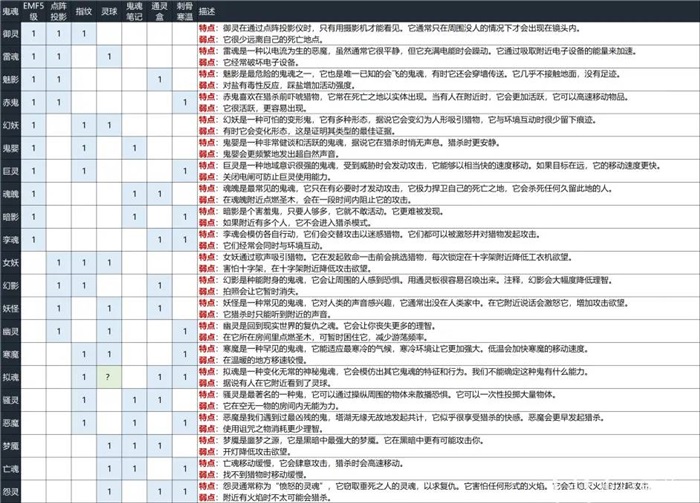The width and height of the screenshot is (700, 503).
Task: Click the 雷魂 row label
Action: click(11, 57)
